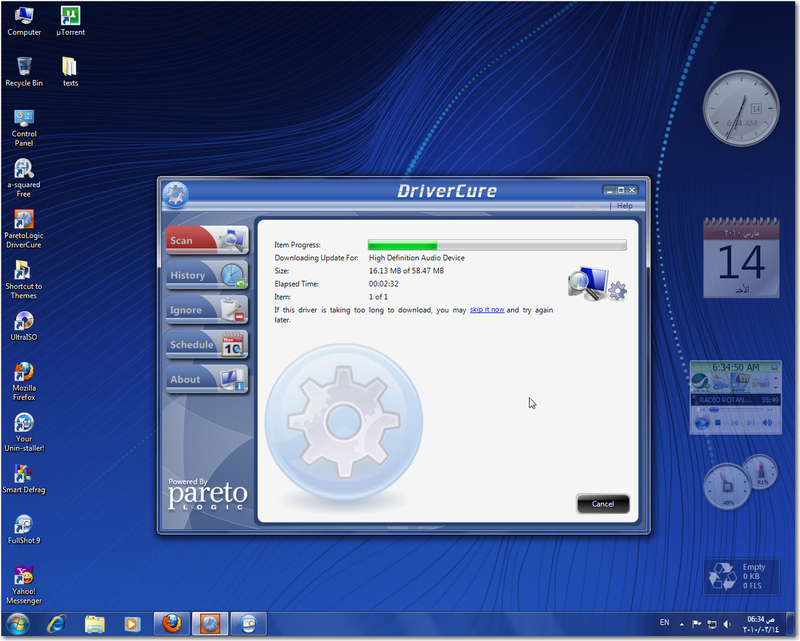Image resolution: width=800 pixels, height=641 pixels.
Task: Click the CPU meter gauge gadget
Action: point(727,486)
